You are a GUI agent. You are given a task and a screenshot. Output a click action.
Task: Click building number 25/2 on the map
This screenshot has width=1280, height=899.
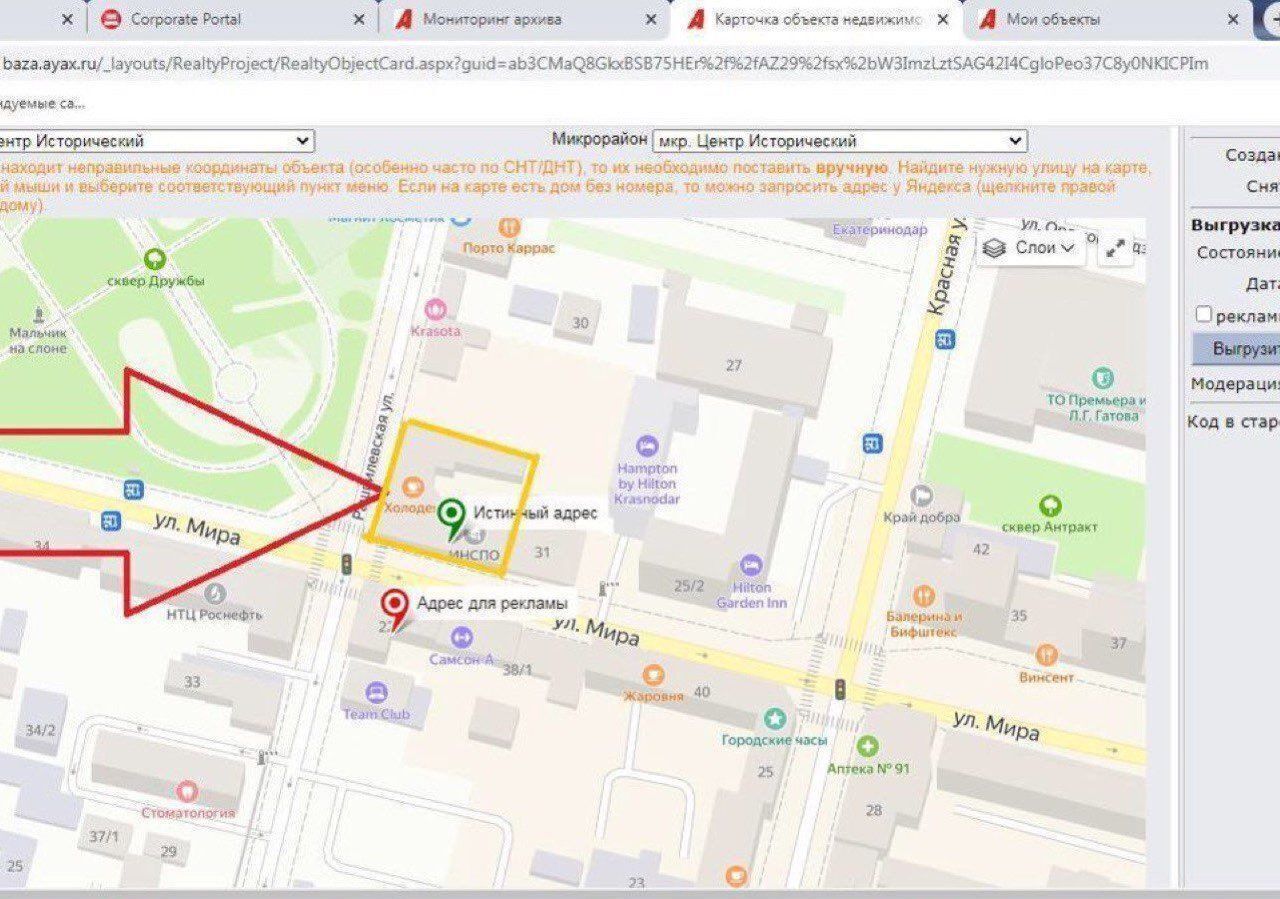[689, 586]
